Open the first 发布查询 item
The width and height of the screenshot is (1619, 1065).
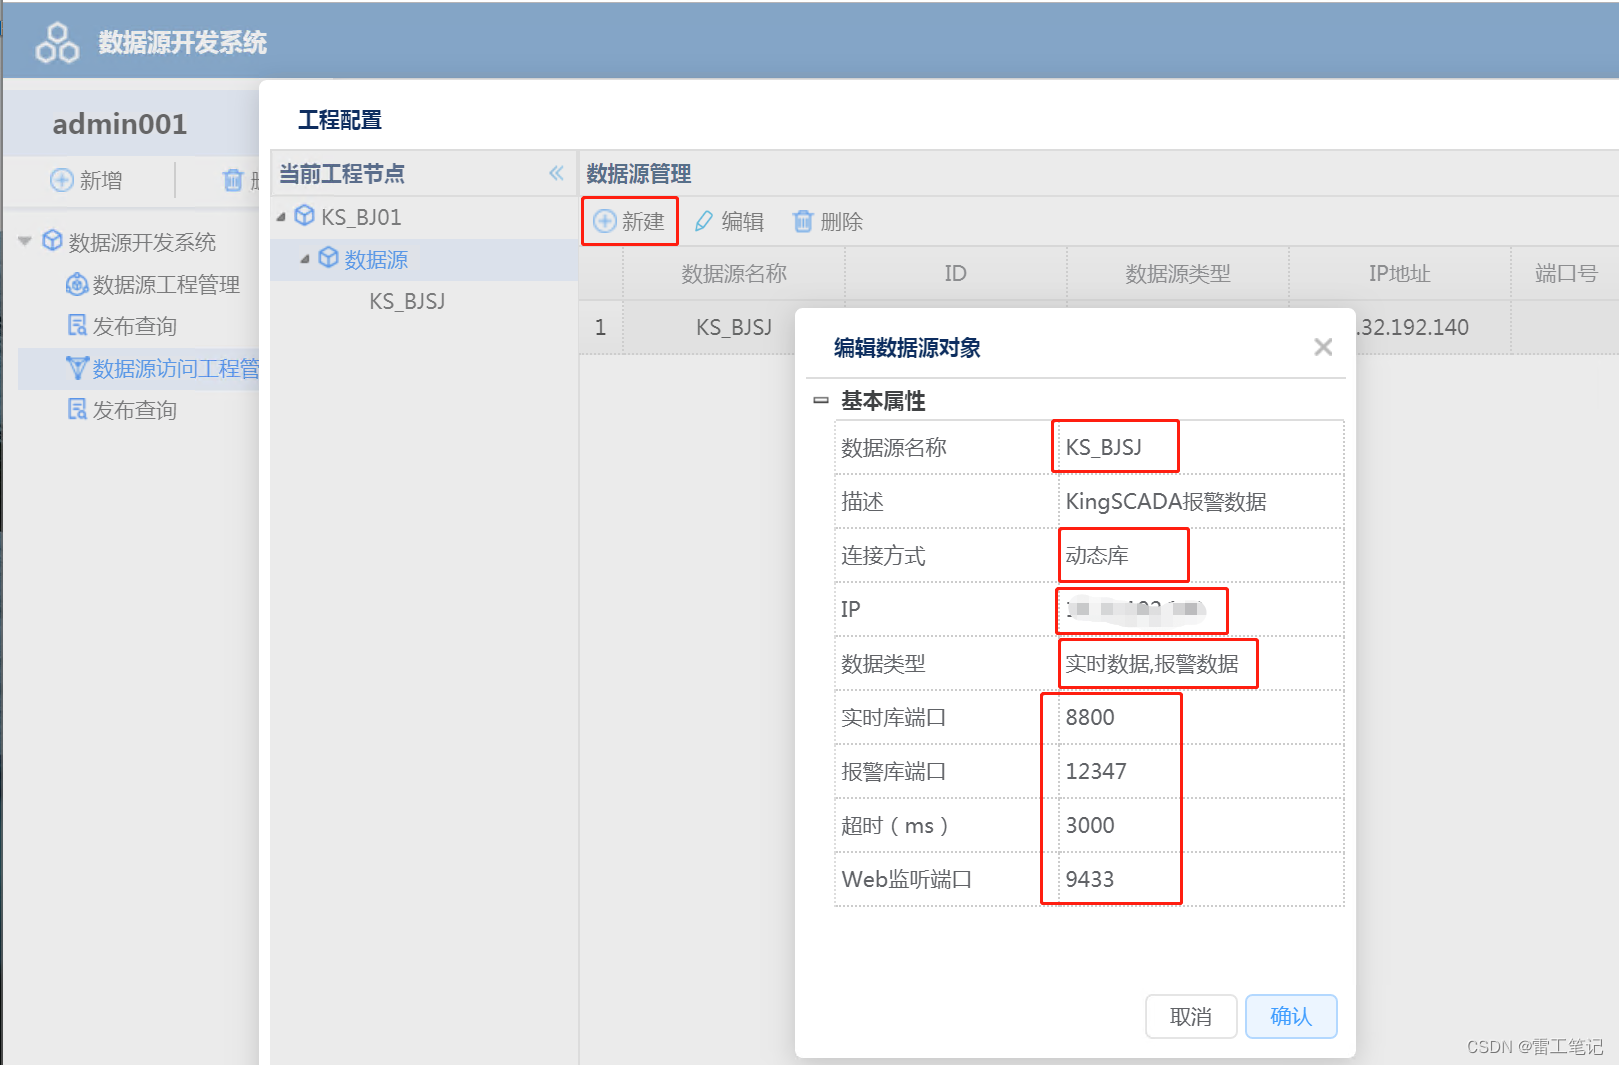pos(134,327)
